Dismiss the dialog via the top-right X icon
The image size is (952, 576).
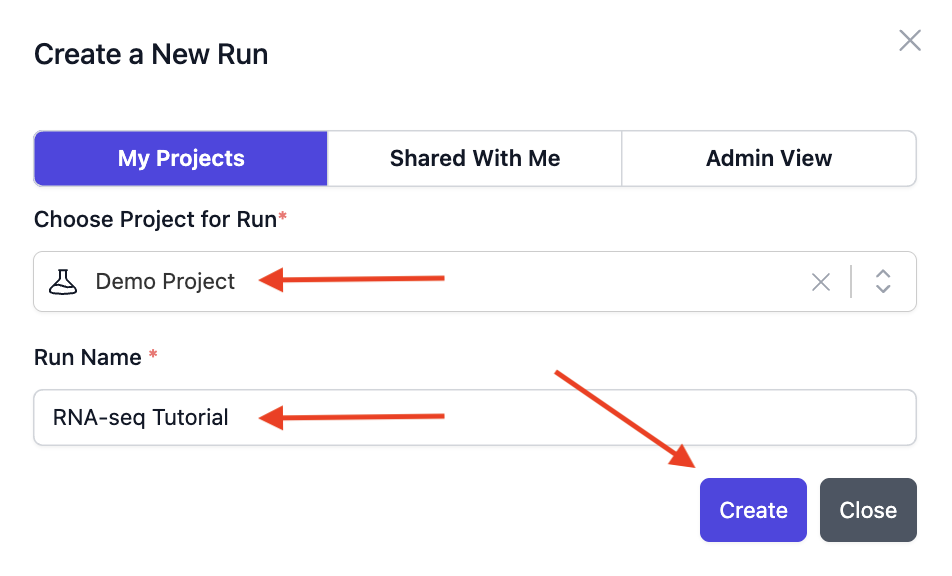(x=909, y=40)
